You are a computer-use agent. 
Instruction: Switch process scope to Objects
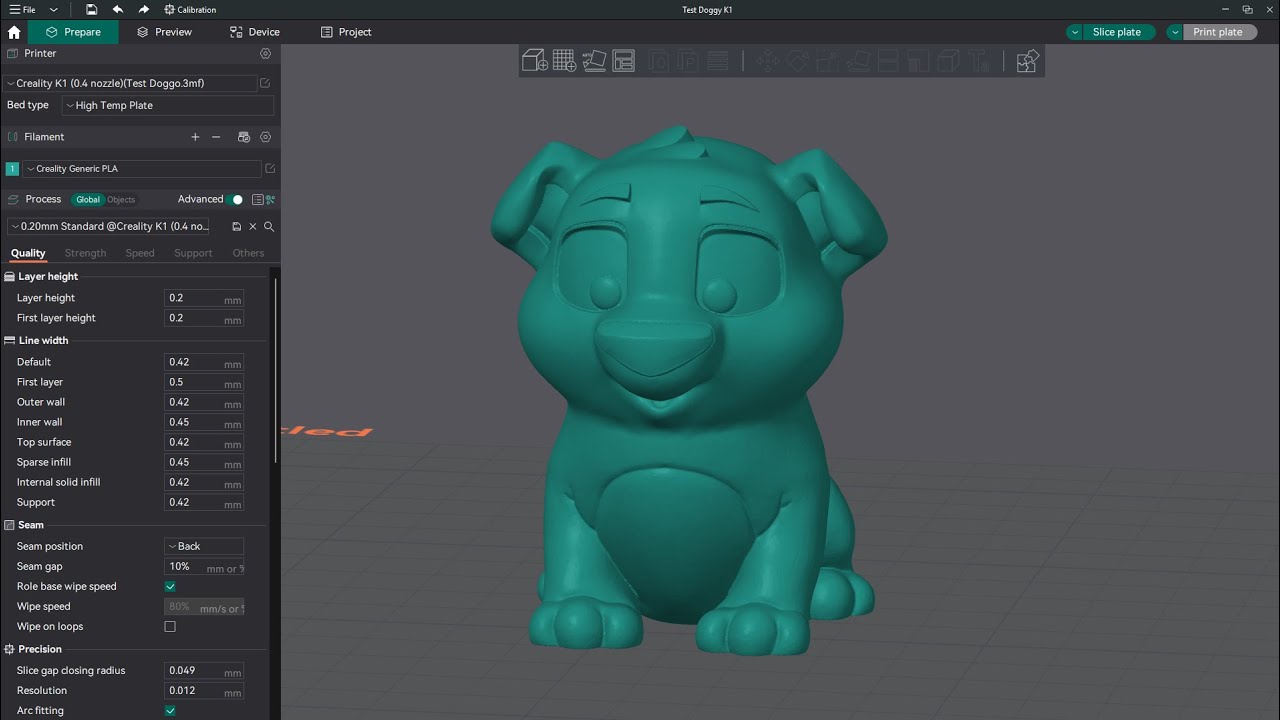tap(121, 200)
